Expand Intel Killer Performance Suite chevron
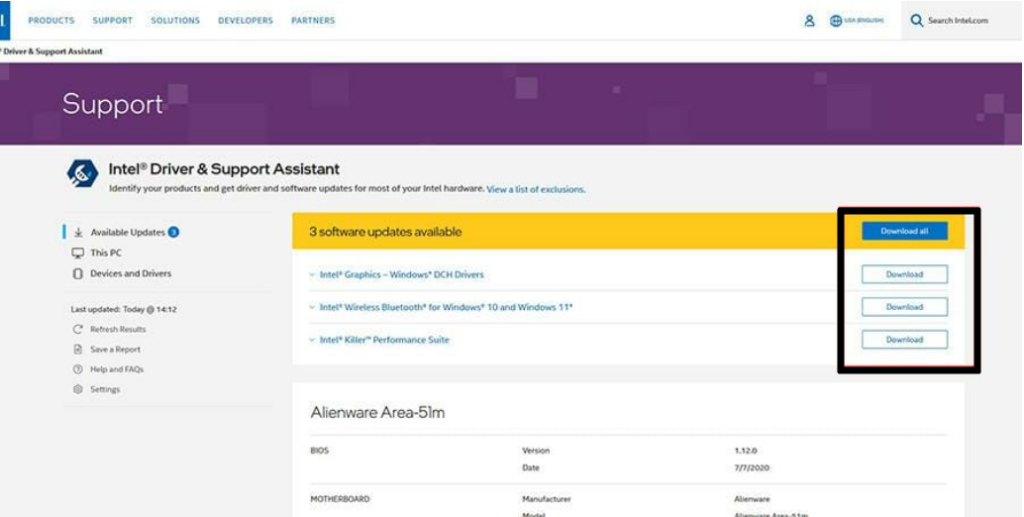The height and width of the screenshot is (517, 1024). click(x=312, y=340)
